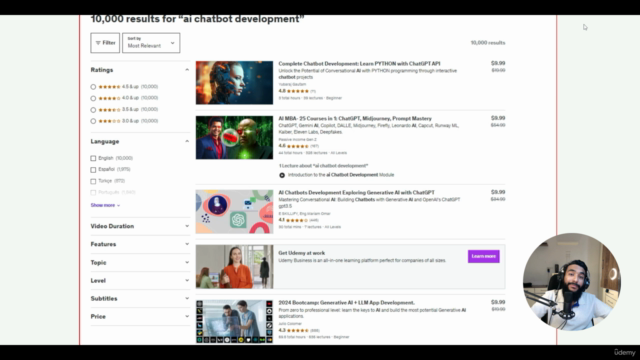Open Complete Chatbot Development course title
Screen dimensions: 640x360
359,64
